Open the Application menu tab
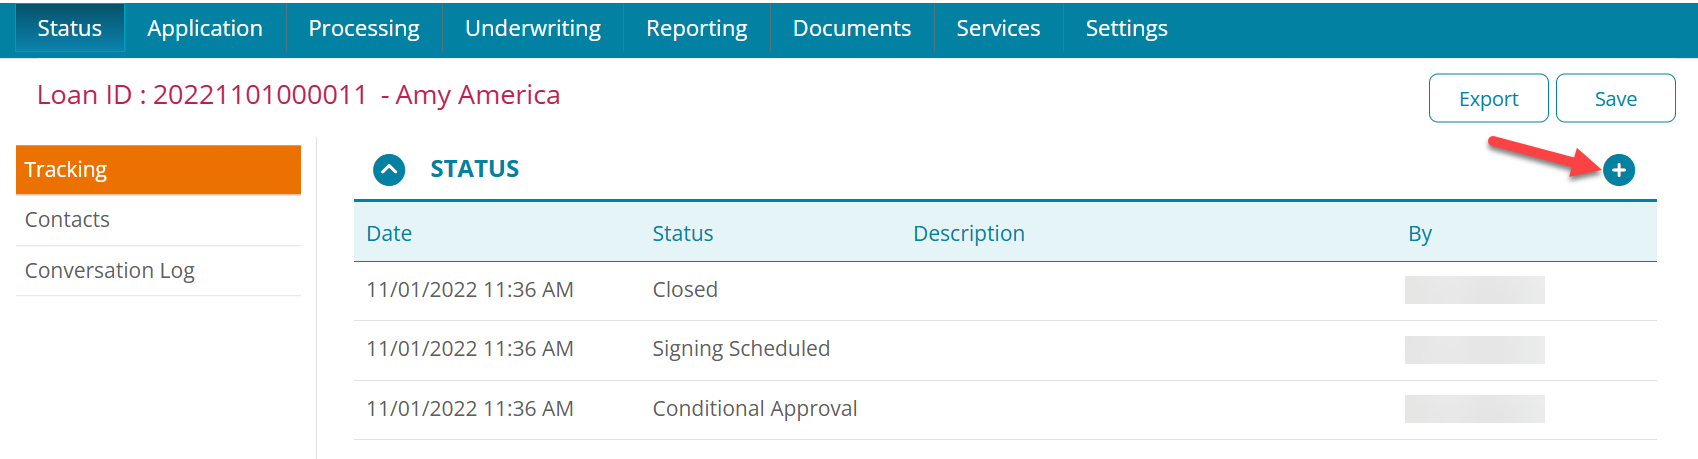Image resolution: width=1698 pixels, height=459 pixels. pos(205,28)
